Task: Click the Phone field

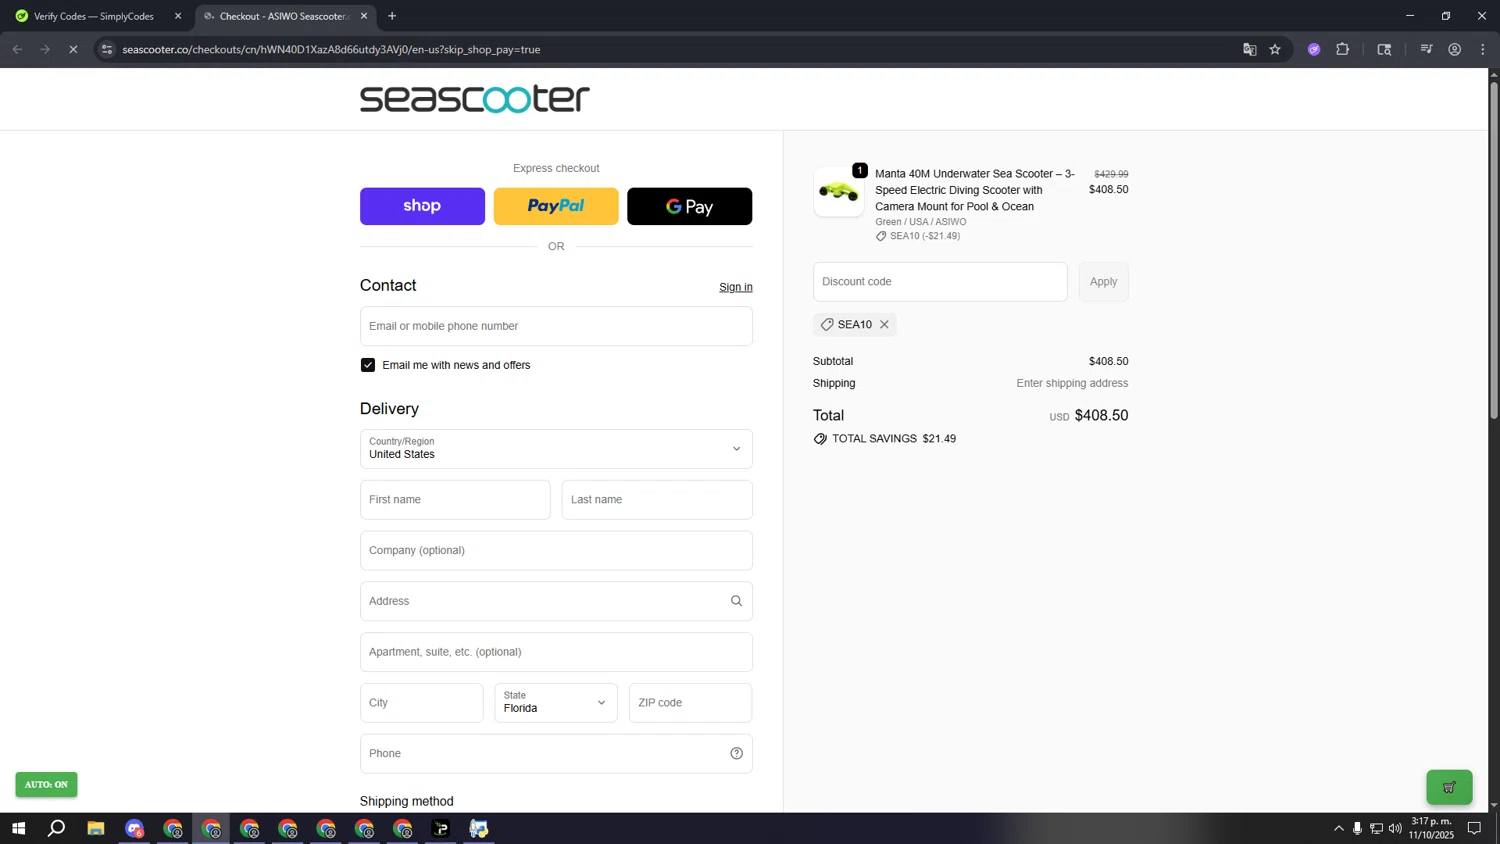Action: click(556, 753)
